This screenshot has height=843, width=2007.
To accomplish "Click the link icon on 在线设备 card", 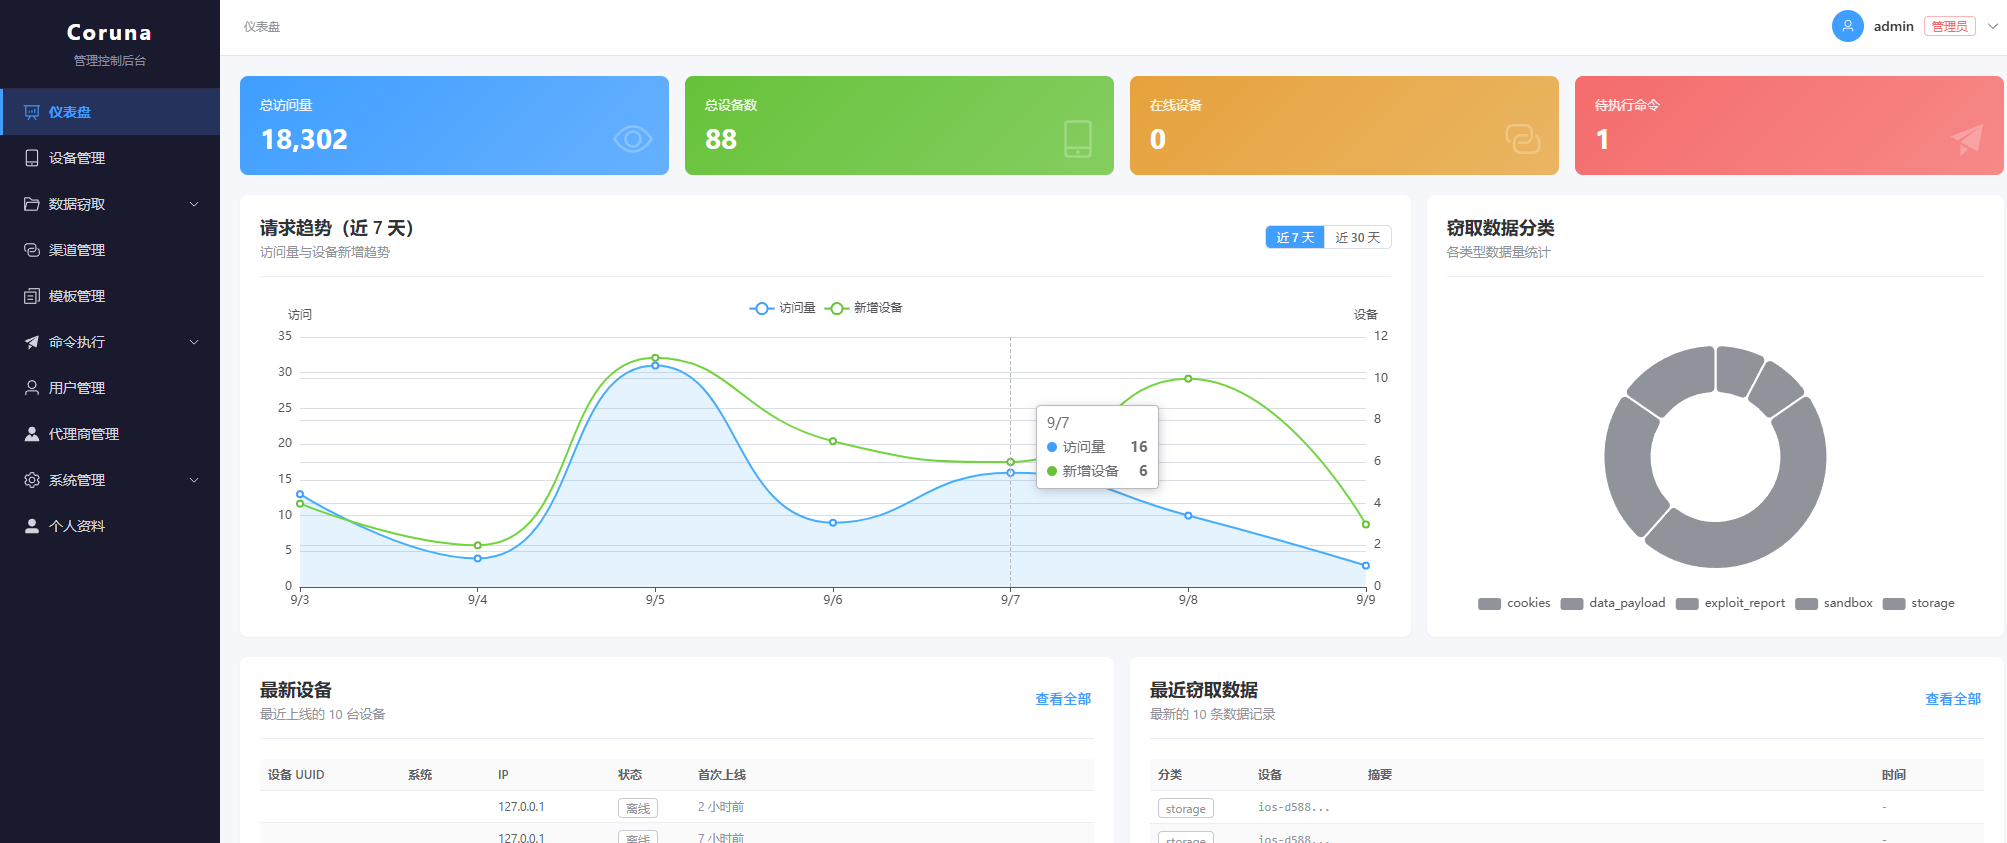I will point(1523,139).
